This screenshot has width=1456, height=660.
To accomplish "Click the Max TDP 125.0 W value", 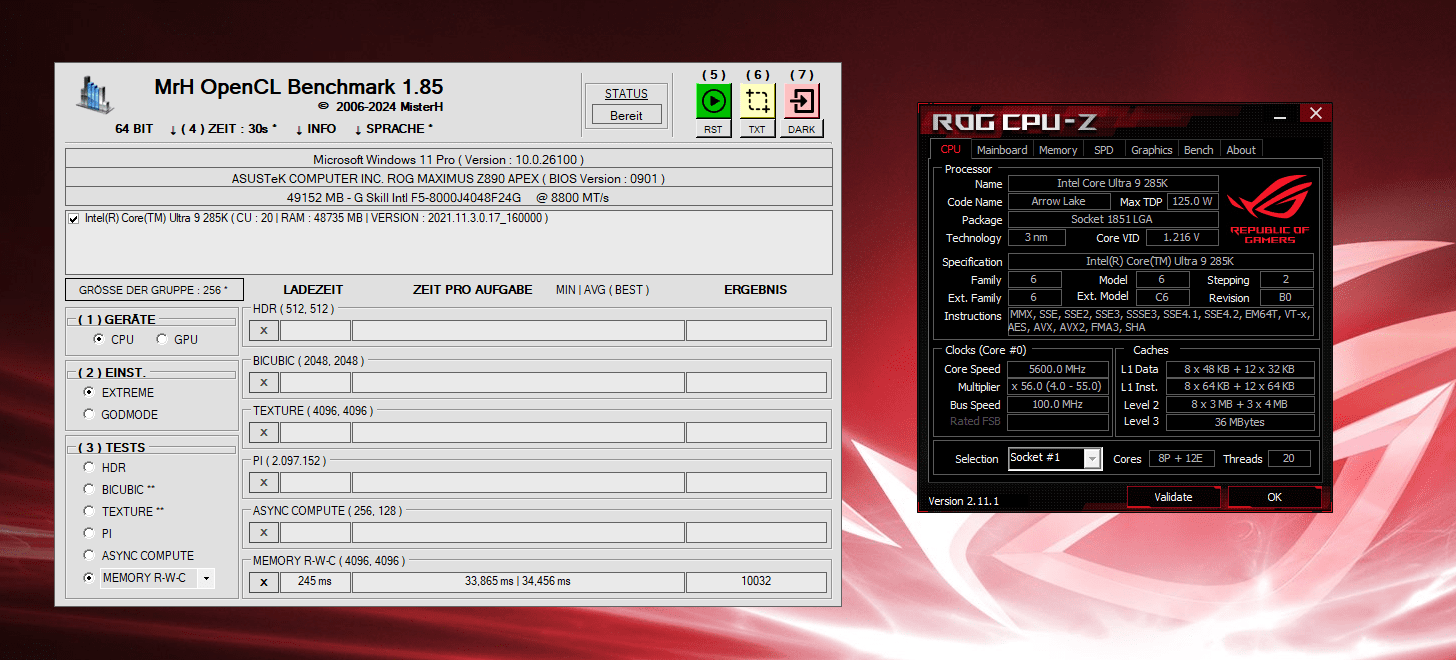I will (1193, 201).
